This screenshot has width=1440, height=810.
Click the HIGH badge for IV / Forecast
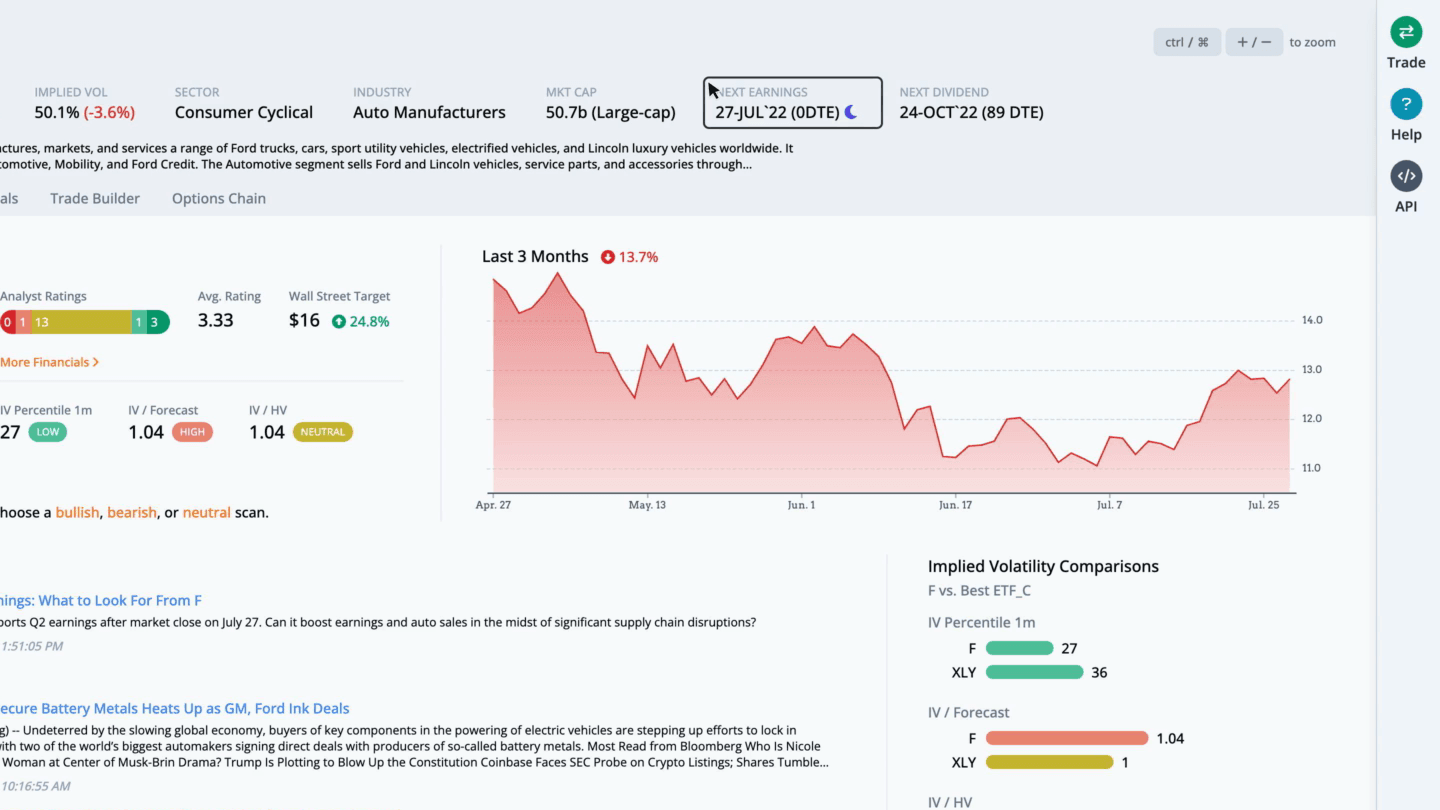pos(192,432)
